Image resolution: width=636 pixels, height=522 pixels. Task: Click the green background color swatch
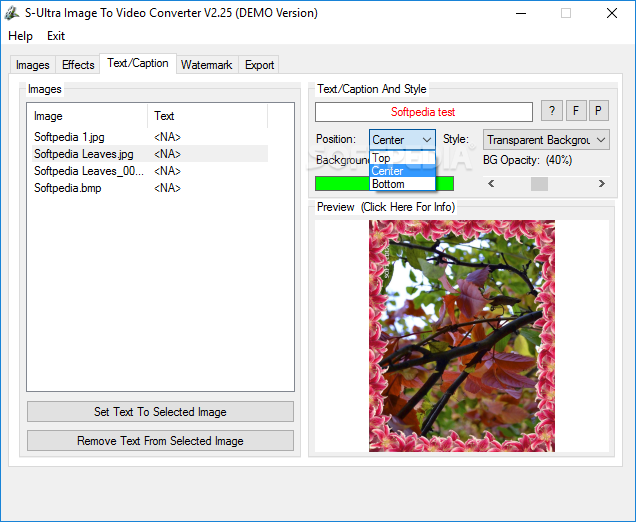point(384,184)
